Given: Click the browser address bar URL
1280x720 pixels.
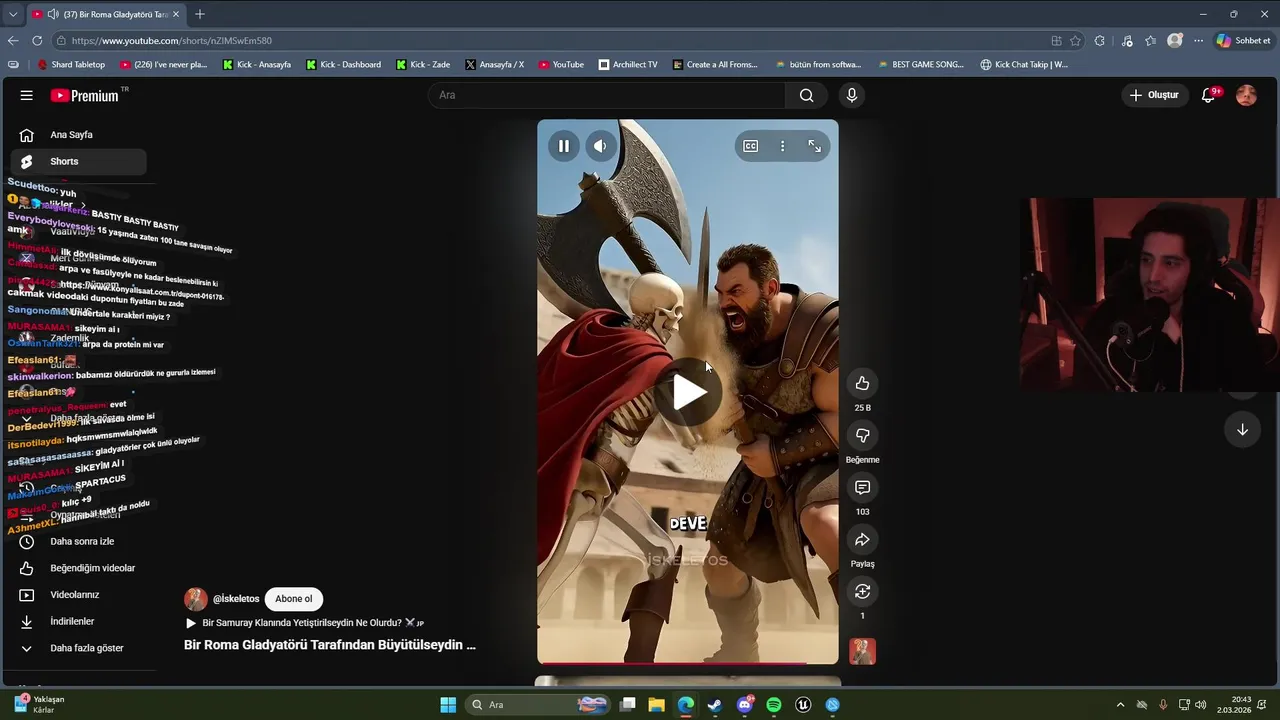Looking at the screenshot, I should pyautogui.click(x=172, y=41).
